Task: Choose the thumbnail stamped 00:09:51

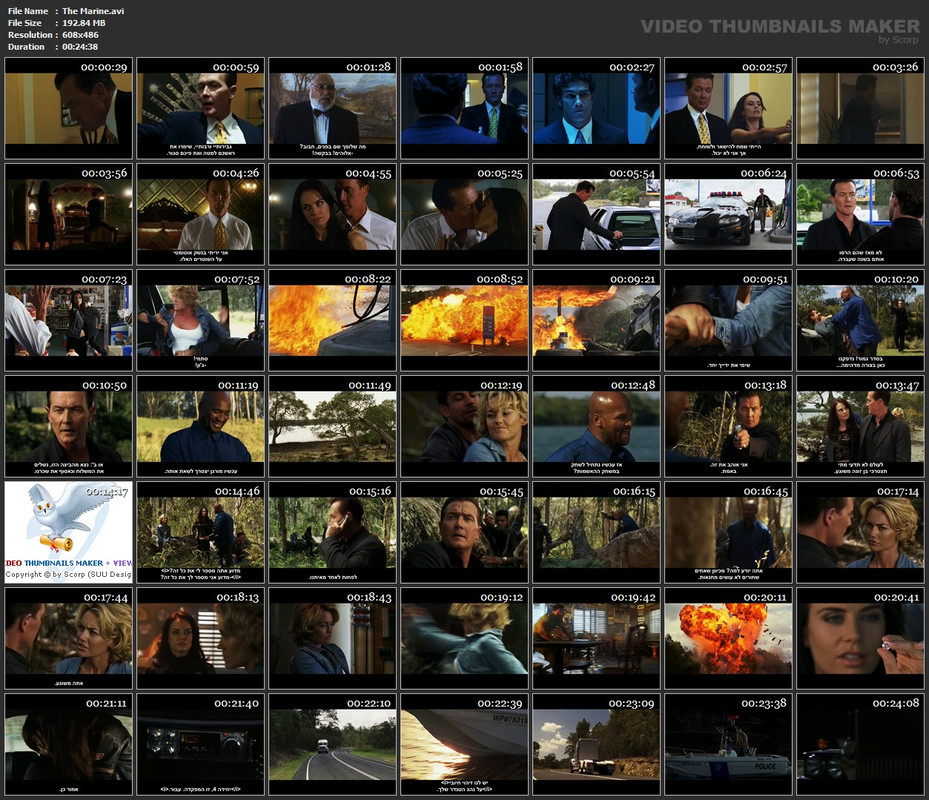Action: pyautogui.click(x=729, y=321)
